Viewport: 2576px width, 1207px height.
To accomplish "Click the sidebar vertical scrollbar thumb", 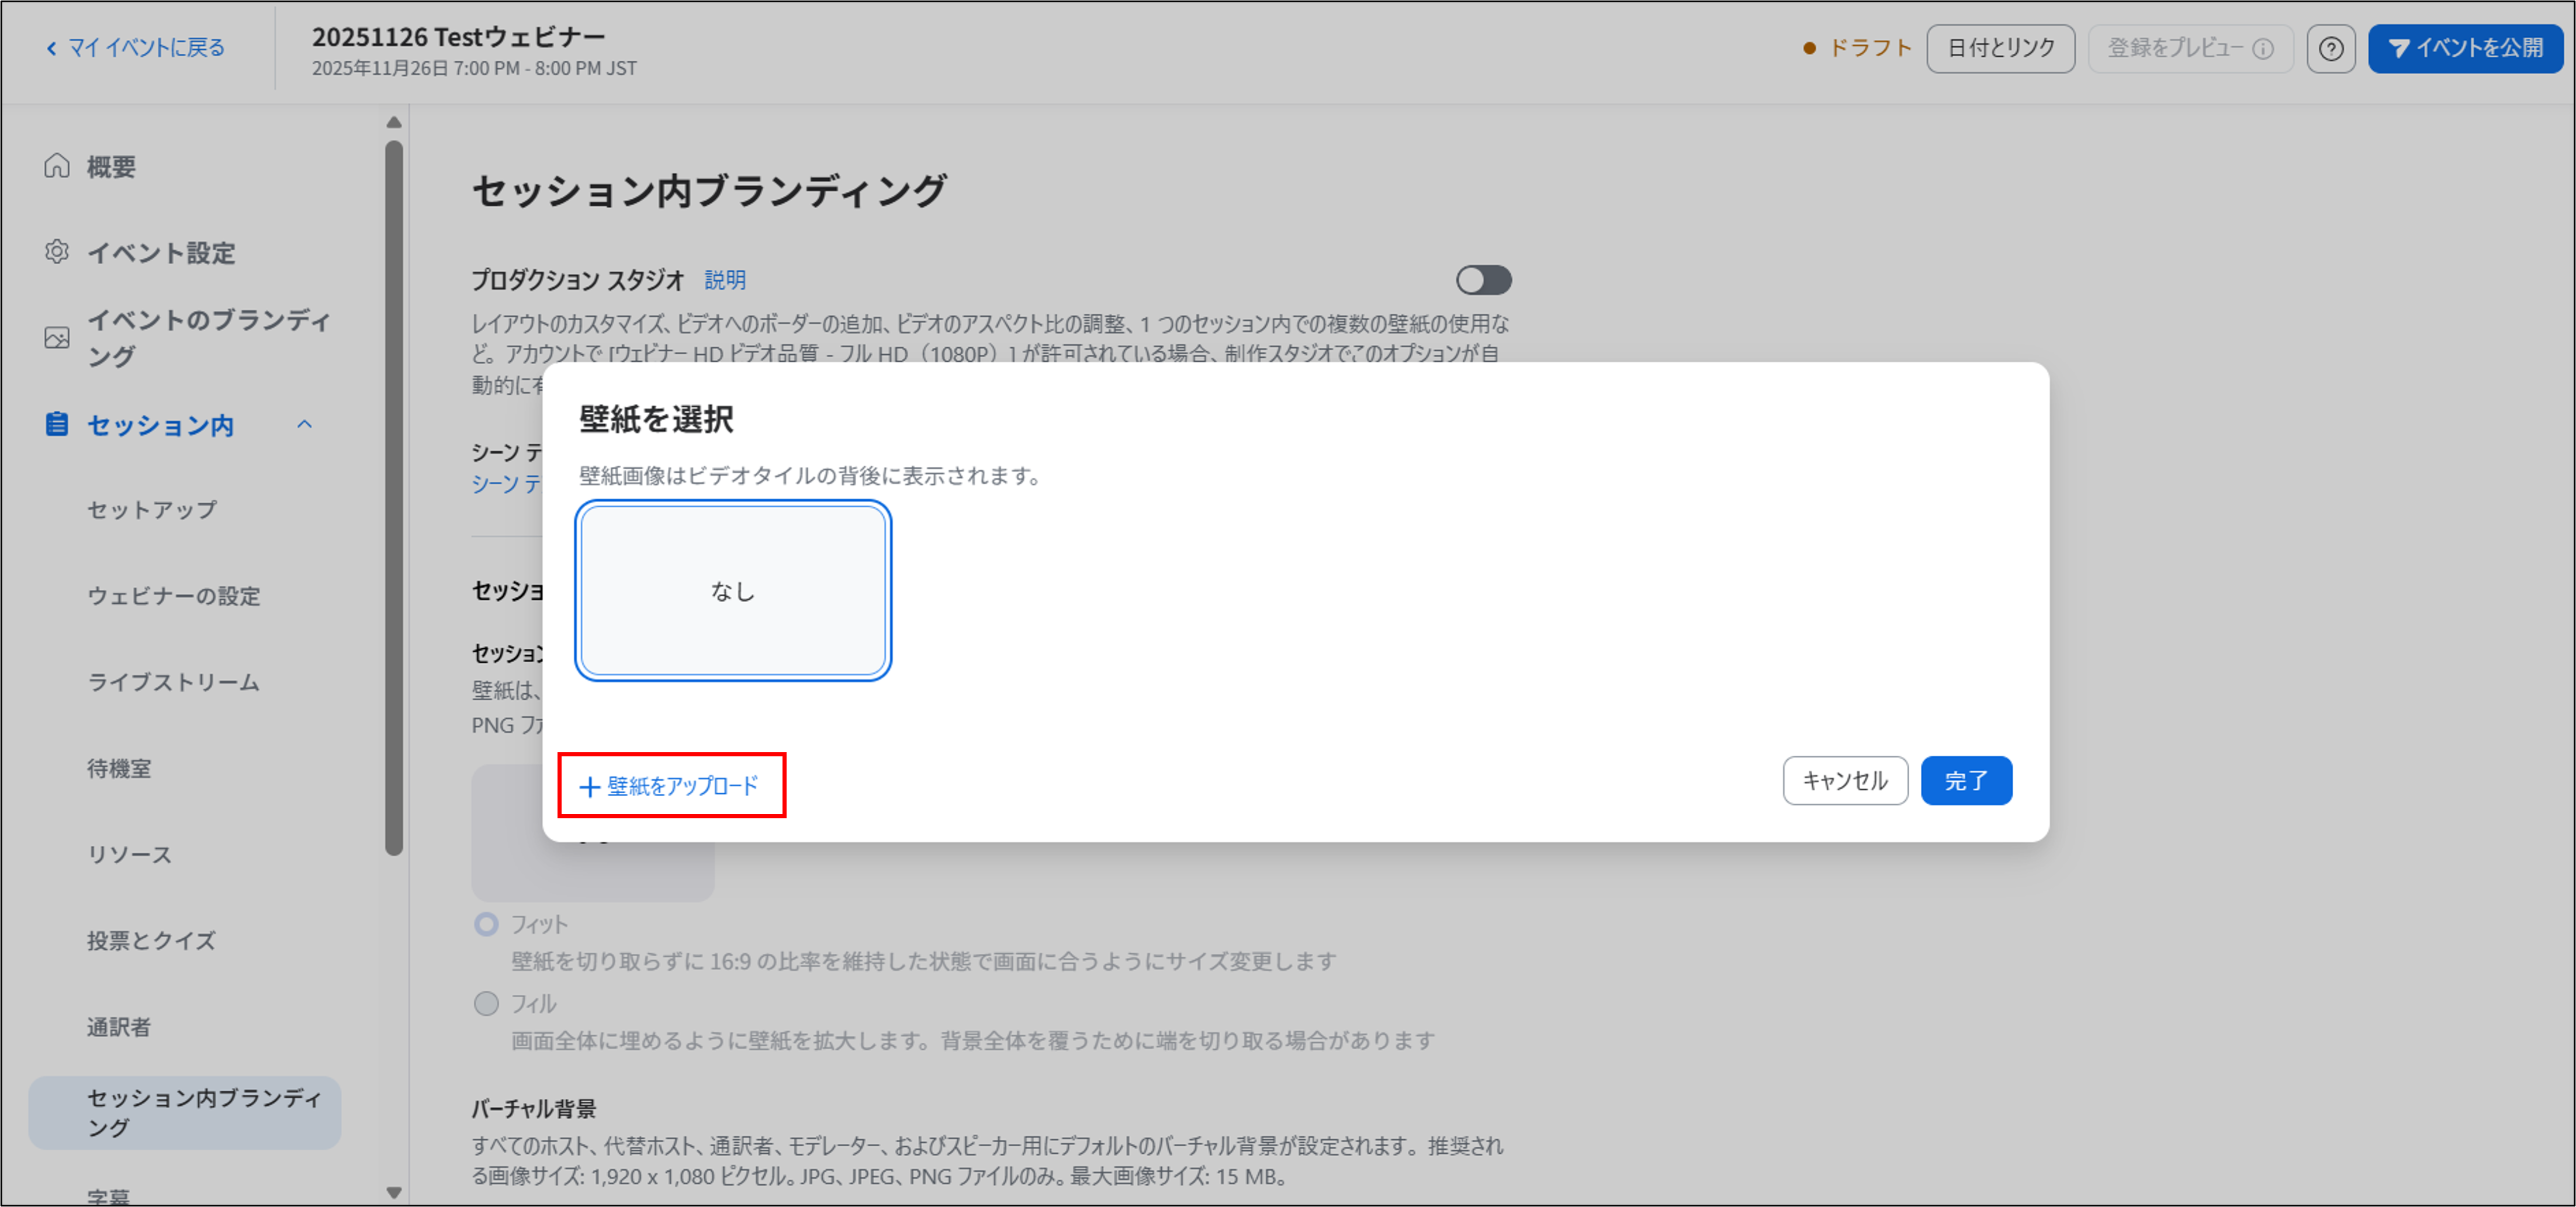I will pyautogui.click(x=394, y=497).
